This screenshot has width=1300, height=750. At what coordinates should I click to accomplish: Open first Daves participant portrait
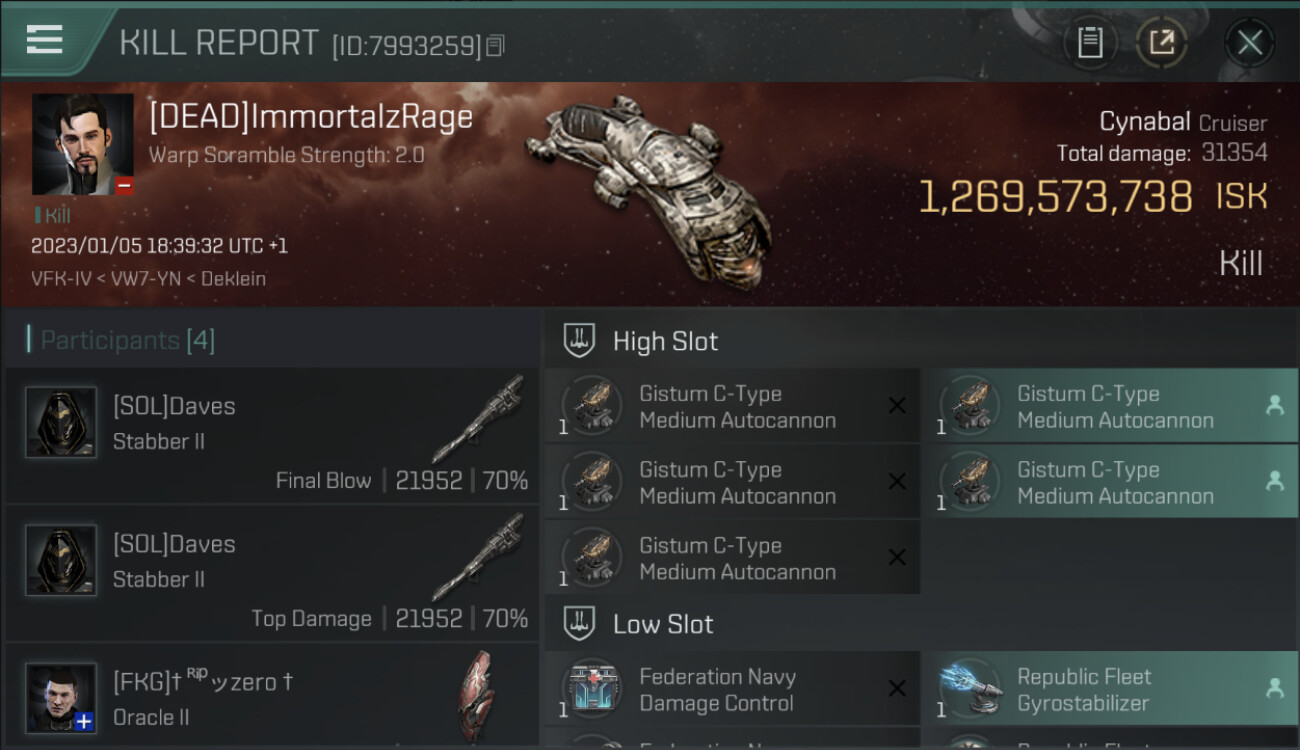(61, 422)
